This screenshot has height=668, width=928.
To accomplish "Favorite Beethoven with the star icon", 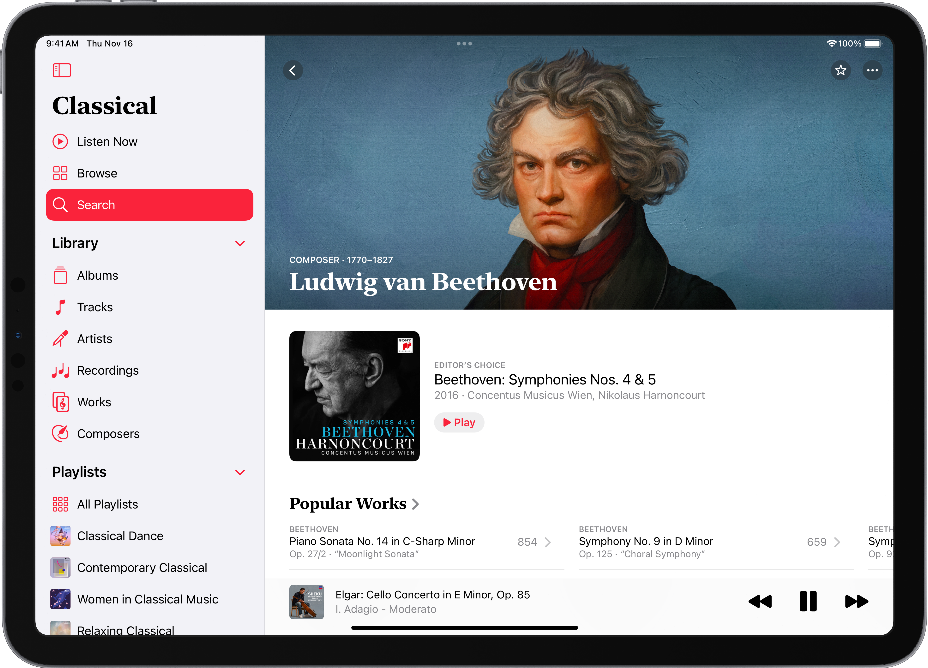I will (840, 70).
